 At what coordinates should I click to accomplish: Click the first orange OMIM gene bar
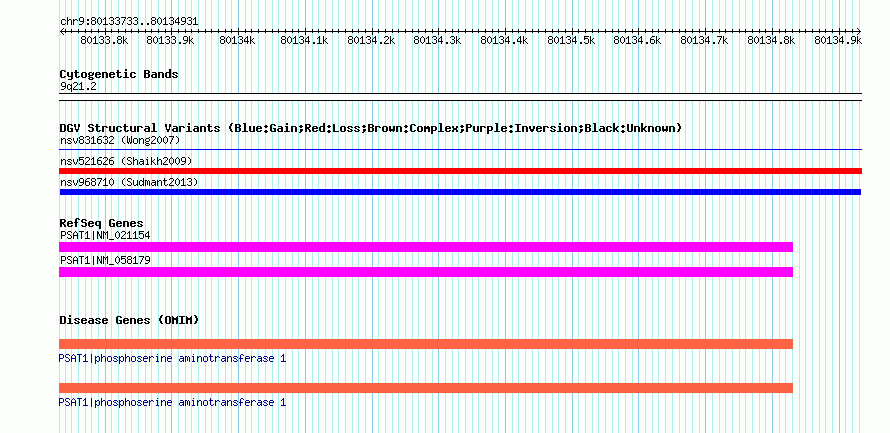coord(426,344)
